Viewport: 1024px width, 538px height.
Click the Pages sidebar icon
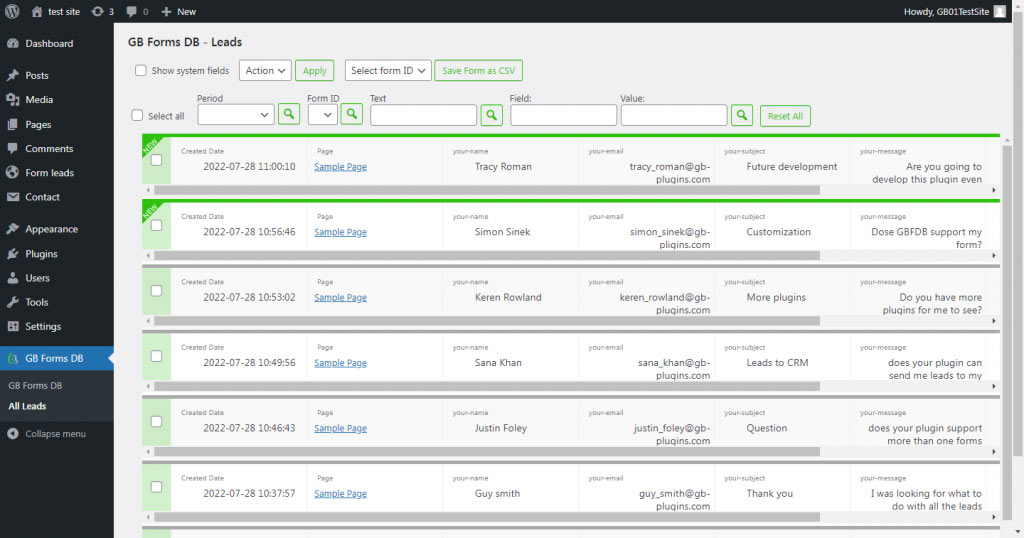pyautogui.click(x=12, y=125)
